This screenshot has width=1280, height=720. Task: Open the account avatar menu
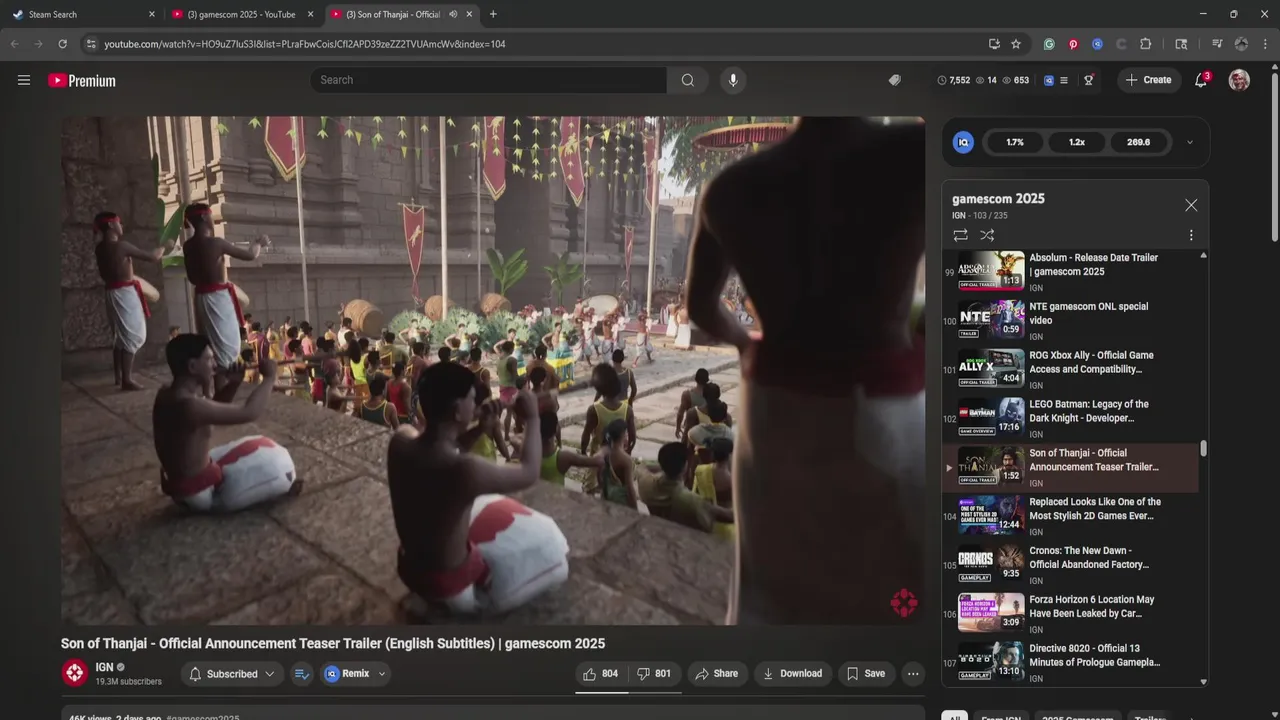pos(1239,80)
